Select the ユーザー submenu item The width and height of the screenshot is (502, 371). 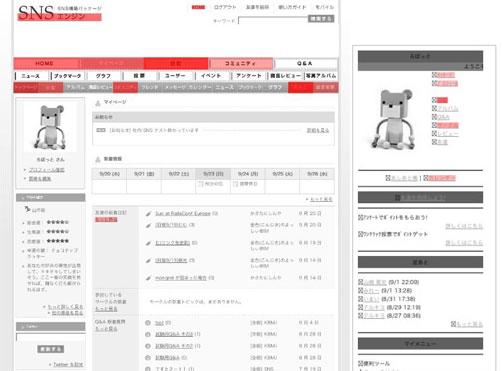click(x=175, y=76)
